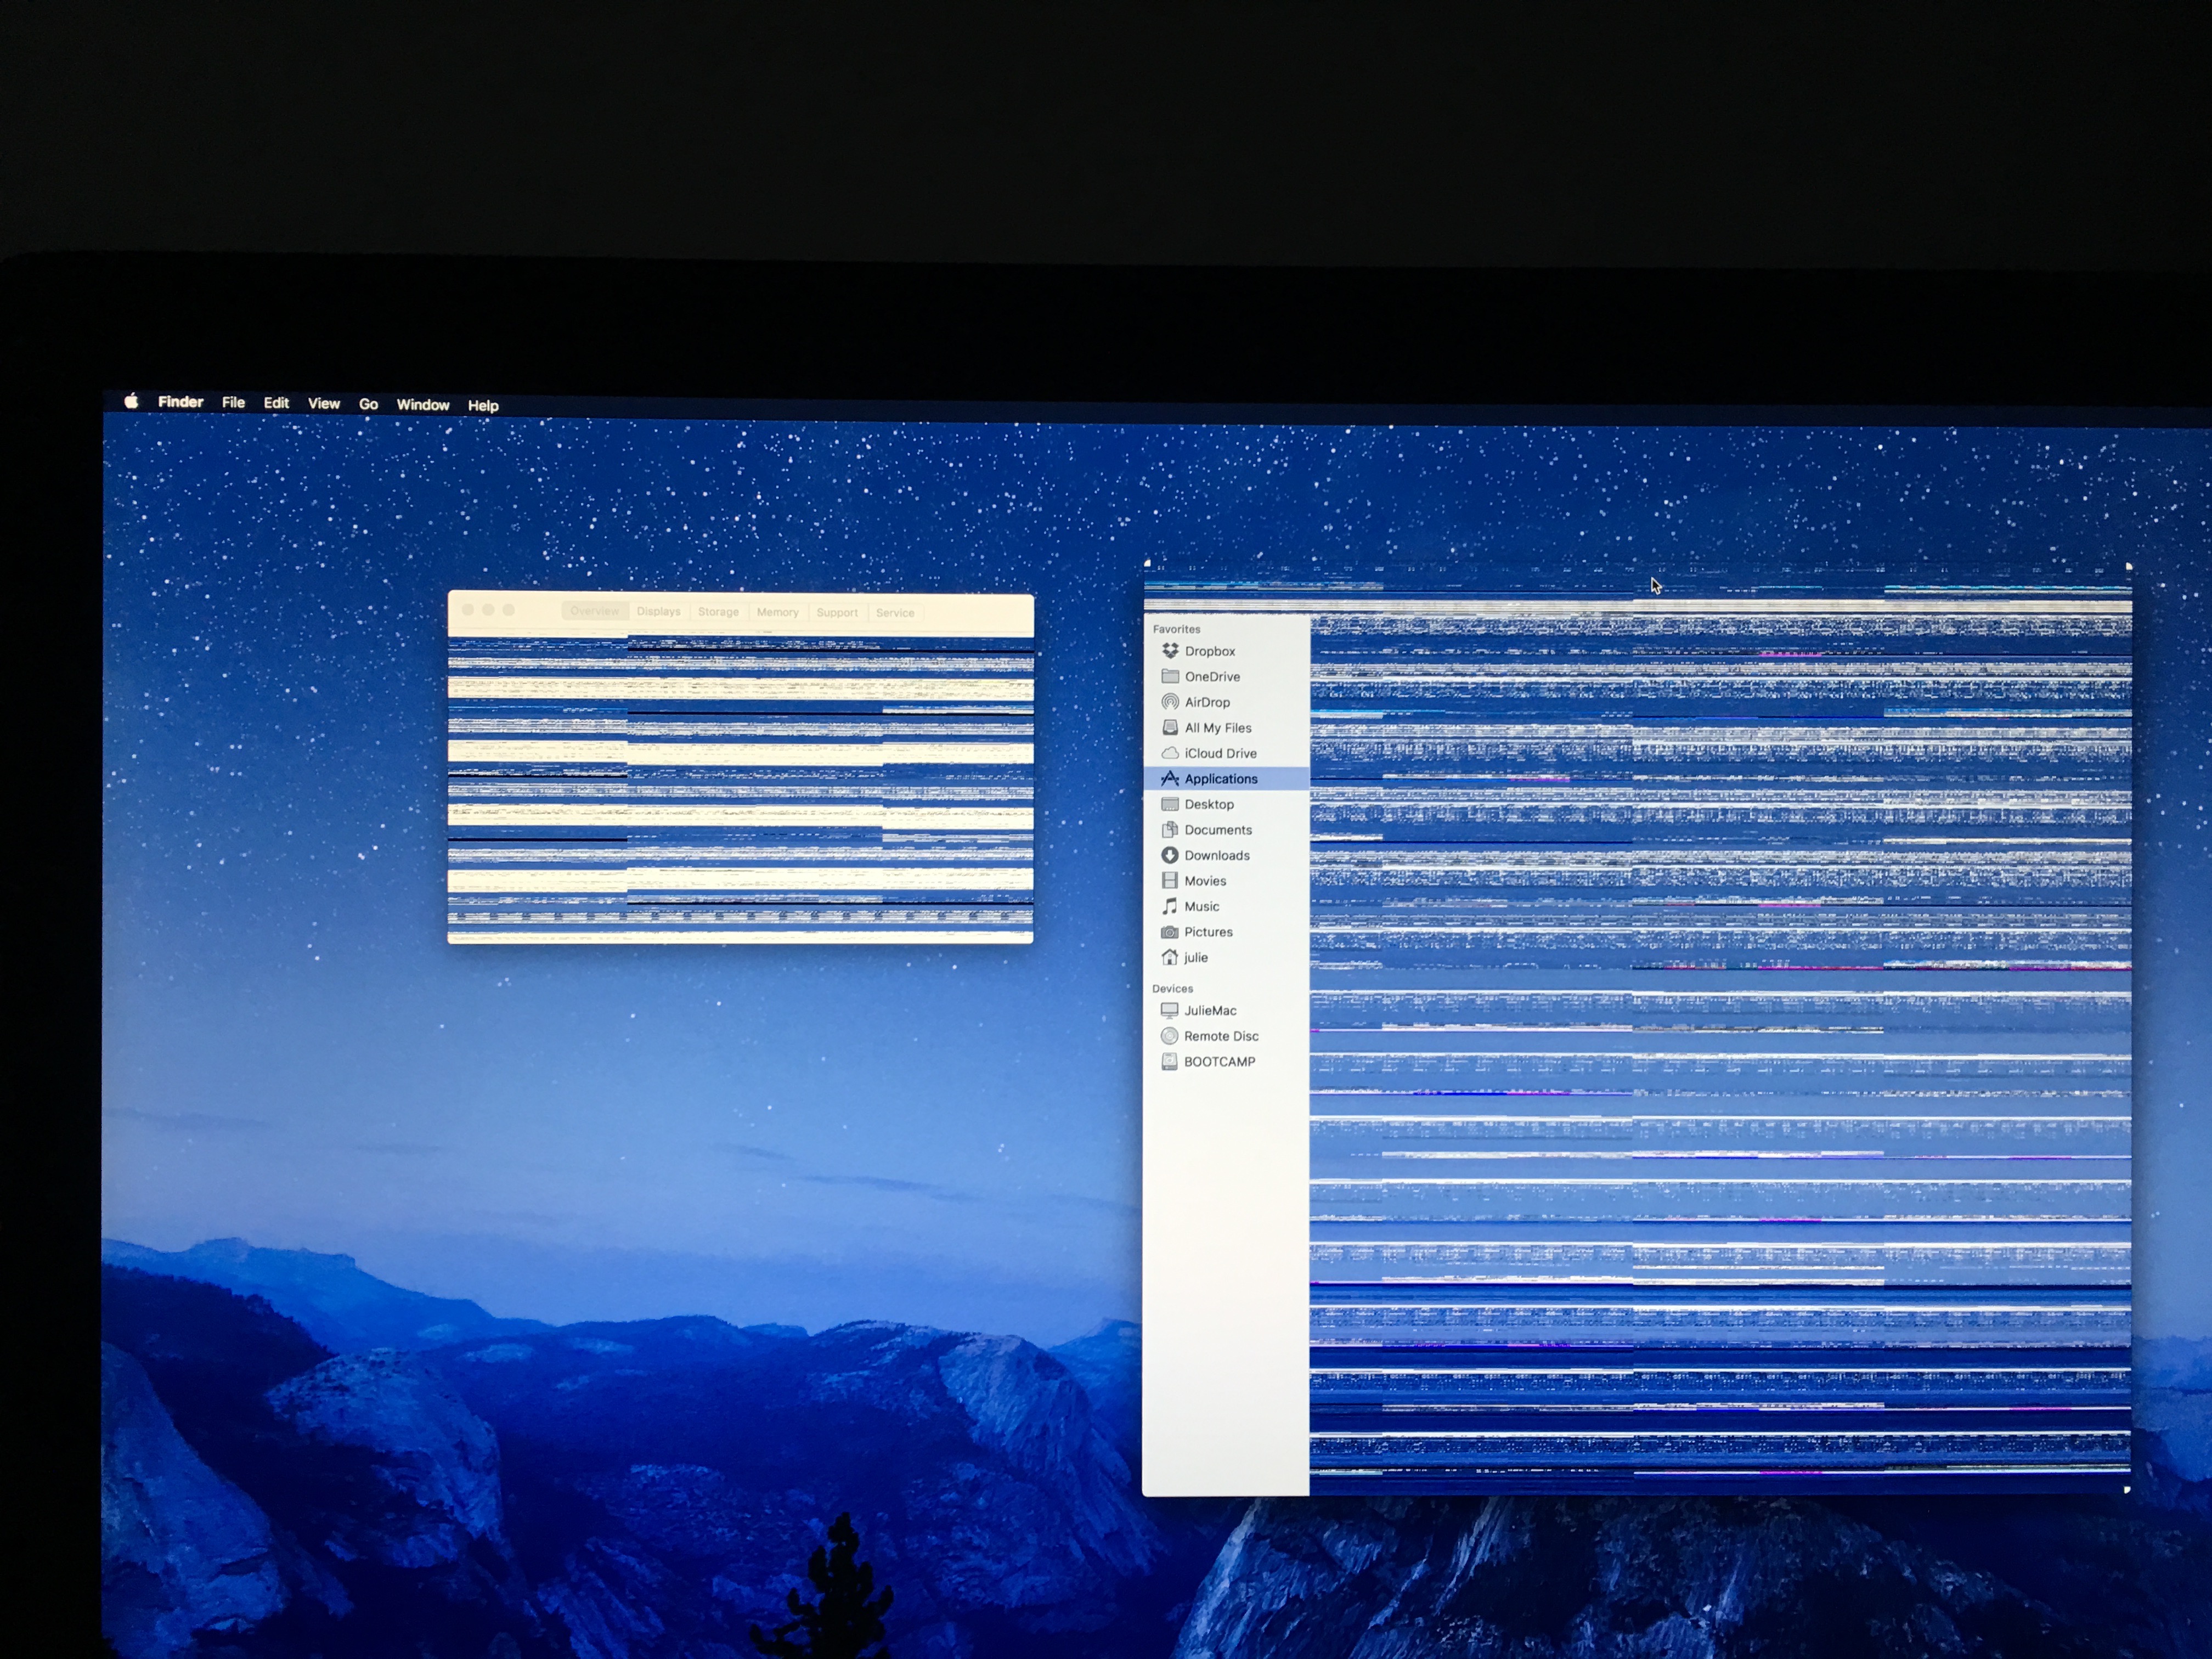Click the Devices section header
The width and height of the screenshot is (2212, 1659).
[1172, 988]
